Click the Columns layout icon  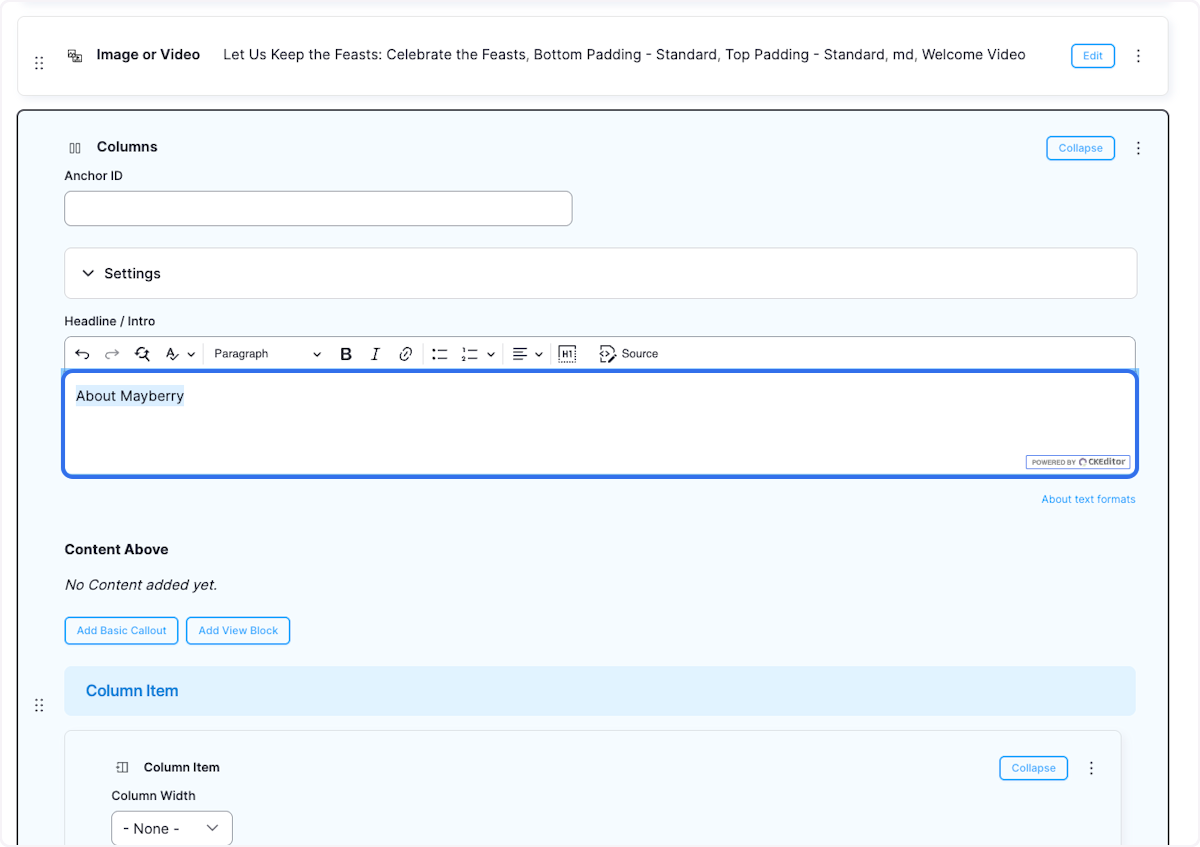pyautogui.click(x=75, y=148)
